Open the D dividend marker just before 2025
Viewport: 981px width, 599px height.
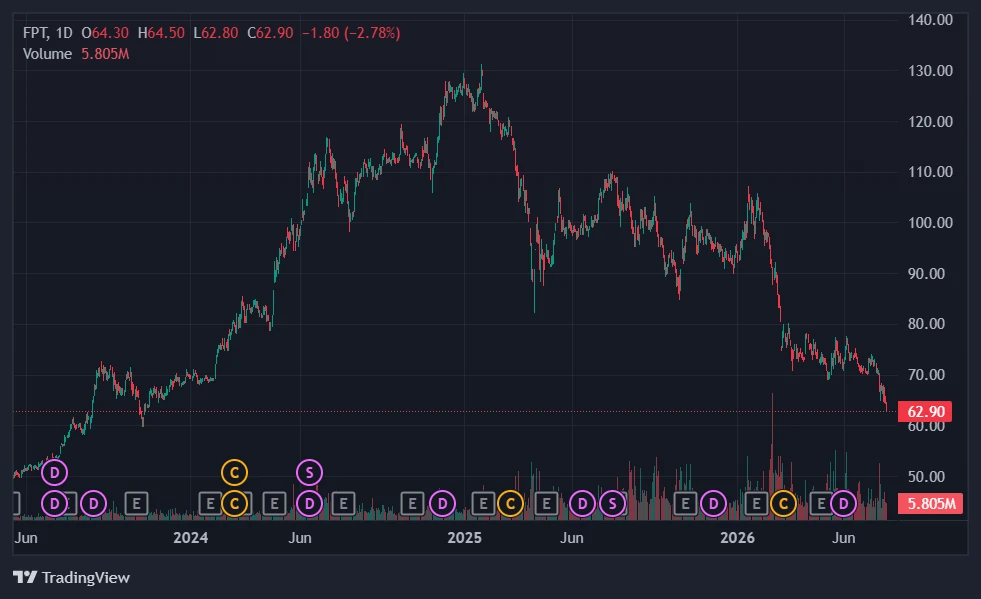click(x=442, y=503)
